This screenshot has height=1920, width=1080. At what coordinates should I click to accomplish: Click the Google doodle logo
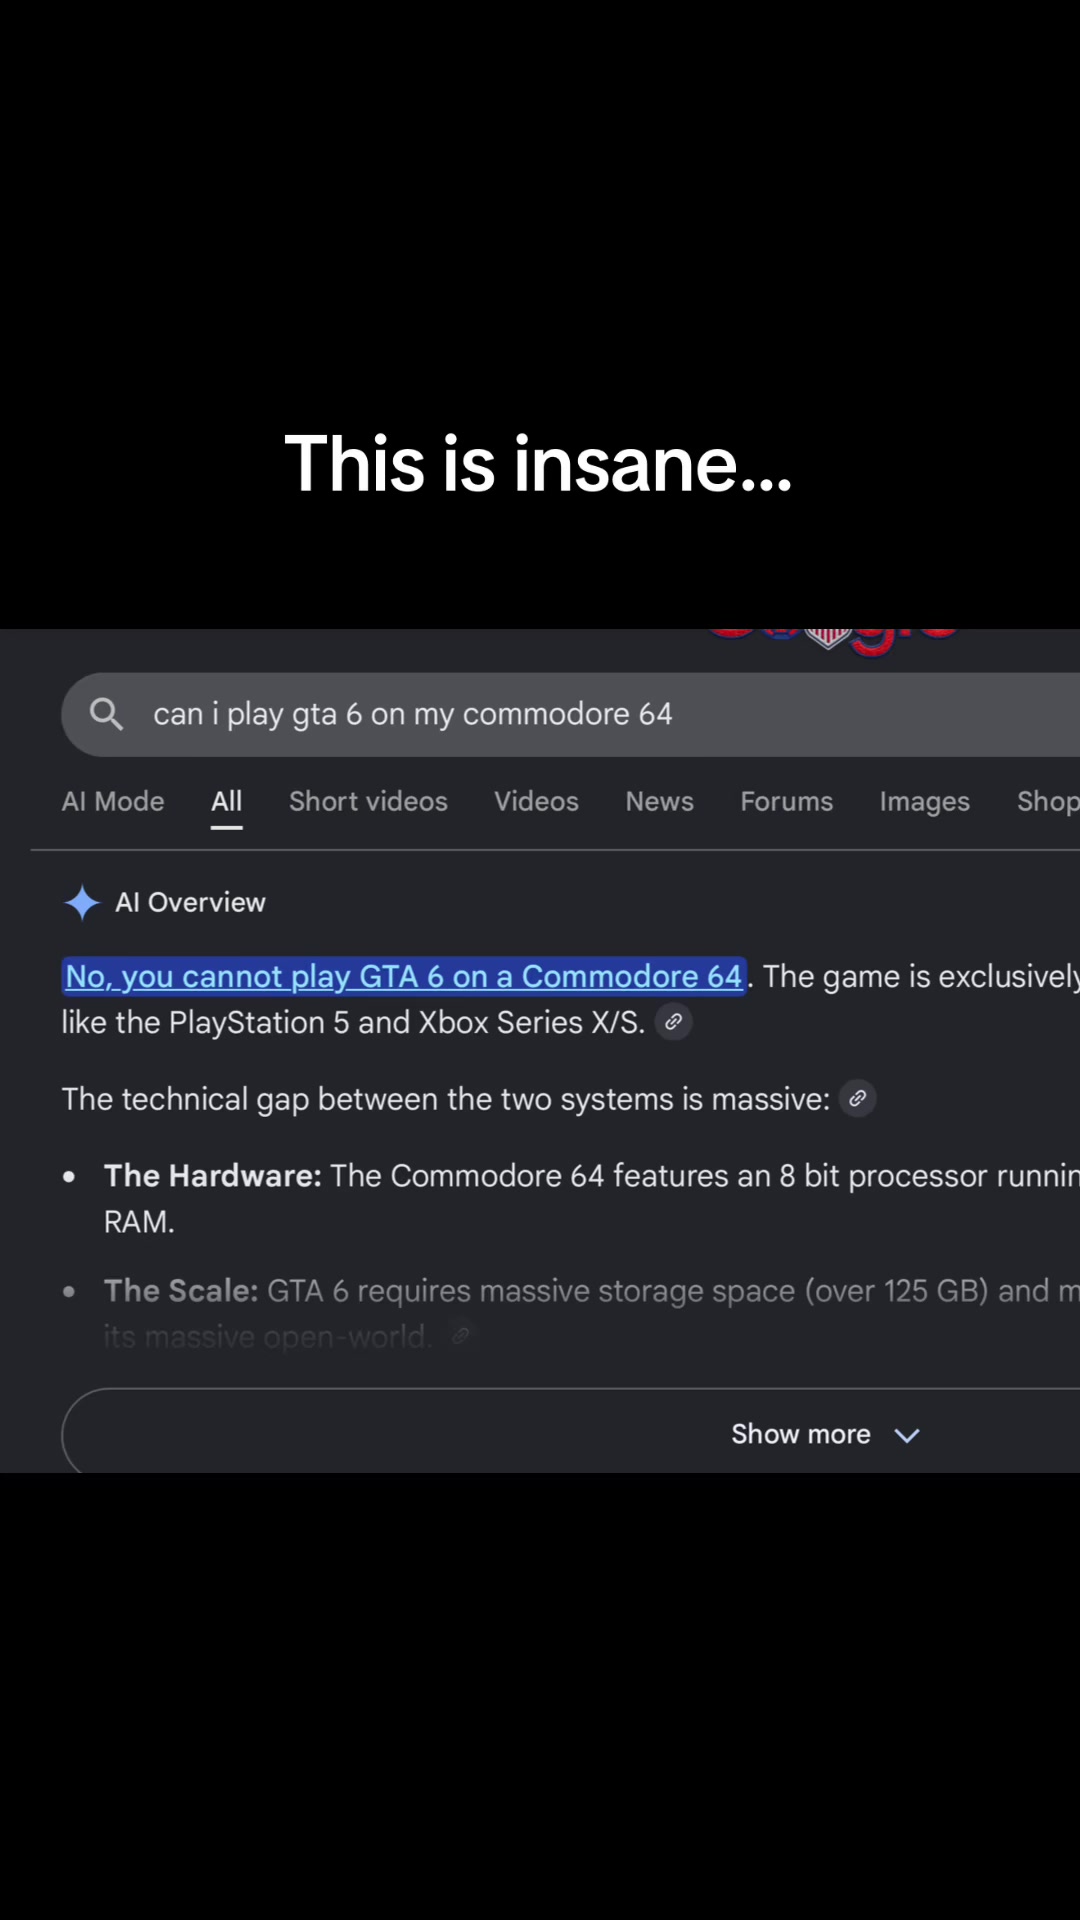pyautogui.click(x=832, y=642)
